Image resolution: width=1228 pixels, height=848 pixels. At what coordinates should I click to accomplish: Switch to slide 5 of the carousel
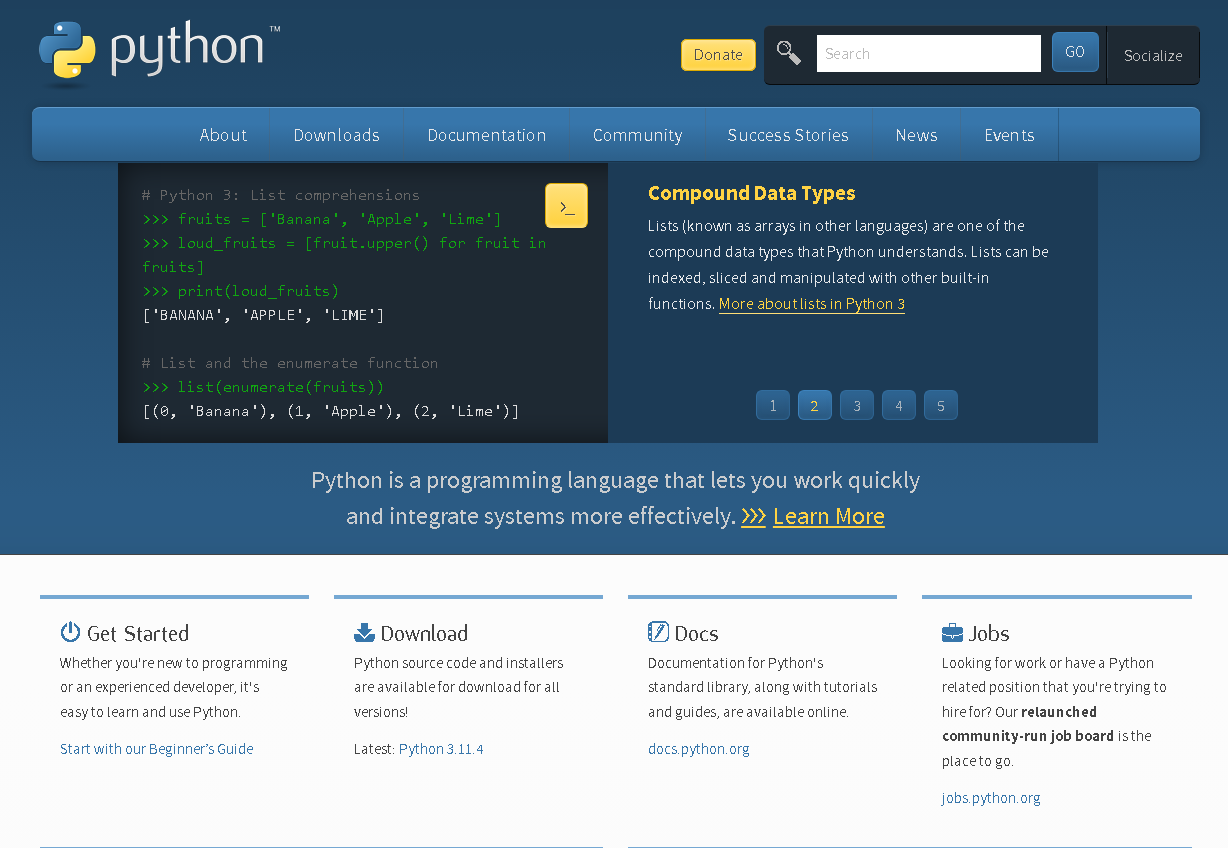[941, 405]
